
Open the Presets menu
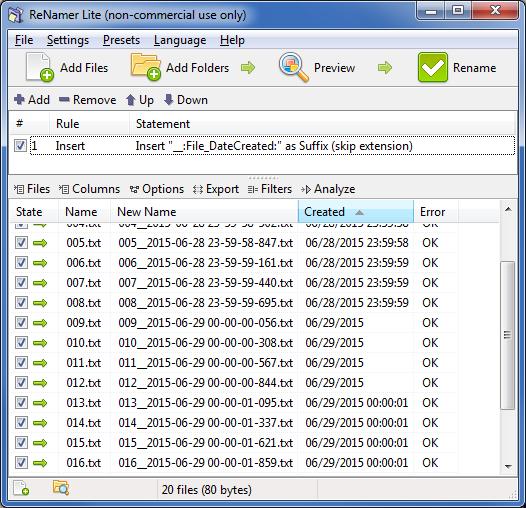[x=121, y=40]
